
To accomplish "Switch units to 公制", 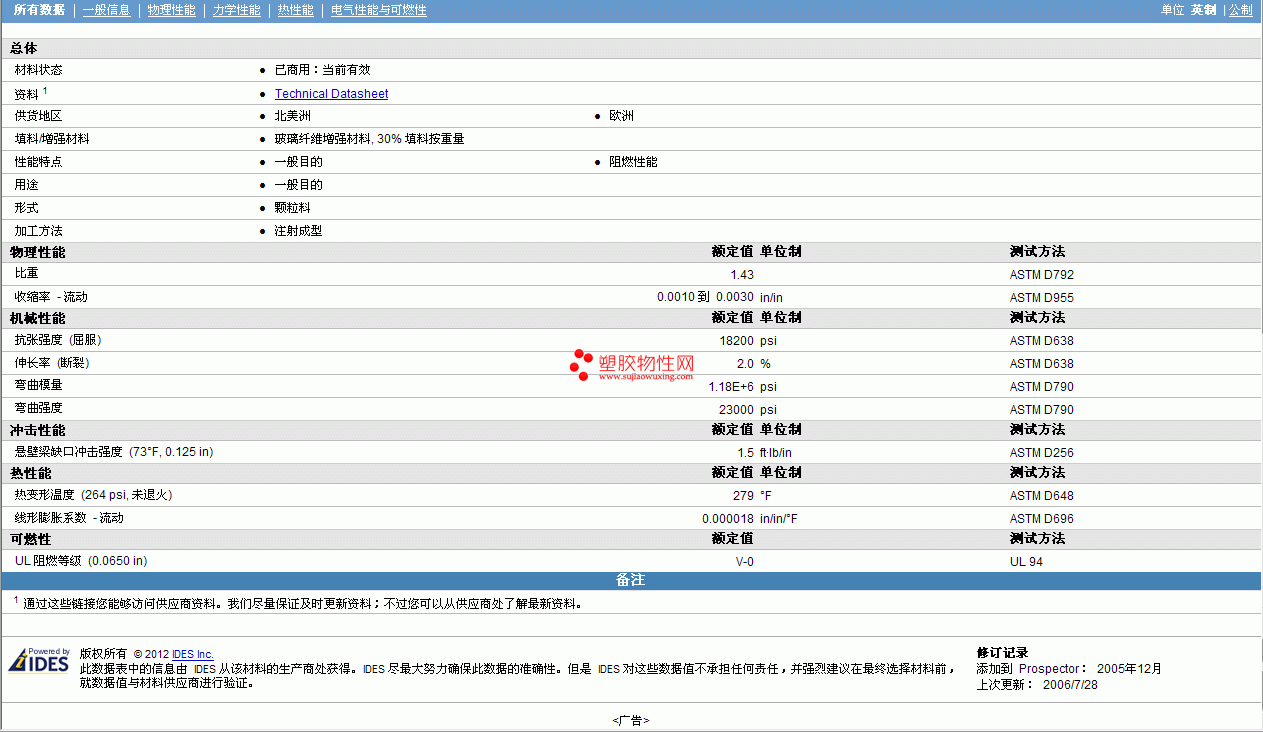I will pos(1240,10).
